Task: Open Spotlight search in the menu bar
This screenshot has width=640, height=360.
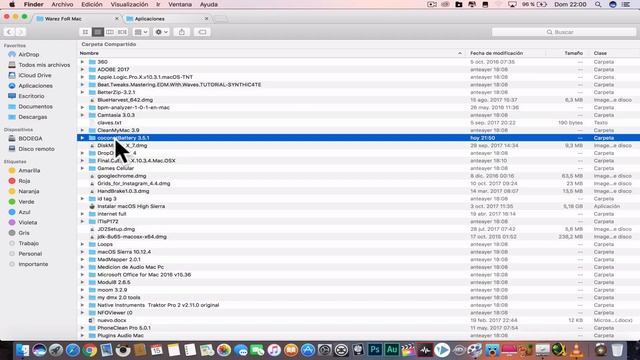Action: [598, 4]
